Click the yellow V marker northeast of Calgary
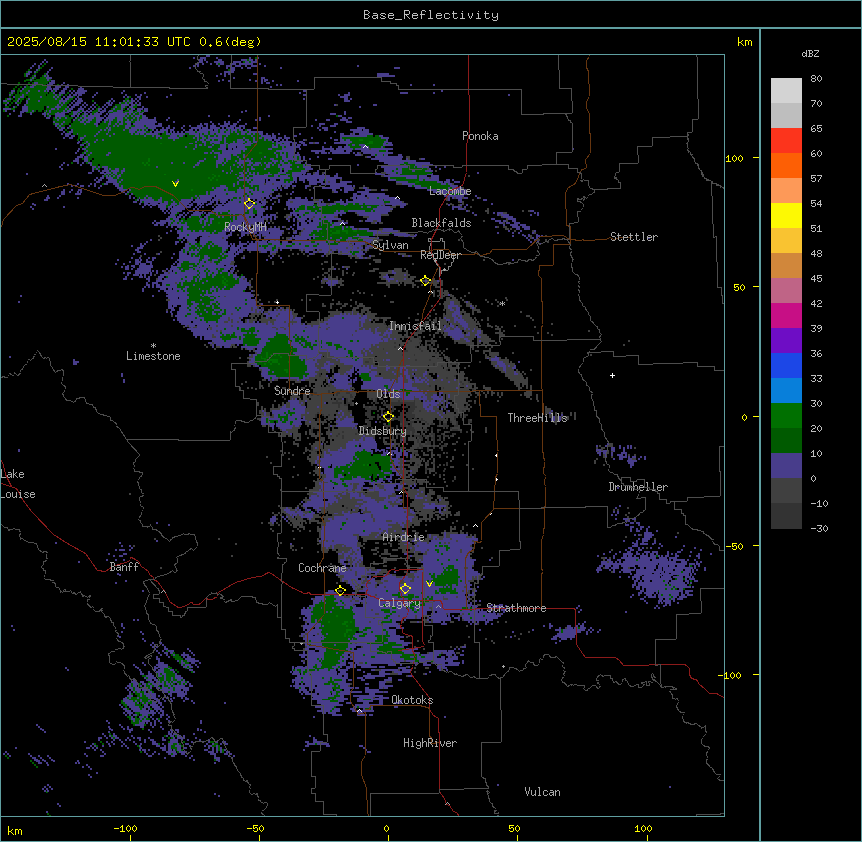The height and width of the screenshot is (842, 862). click(x=429, y=584)
